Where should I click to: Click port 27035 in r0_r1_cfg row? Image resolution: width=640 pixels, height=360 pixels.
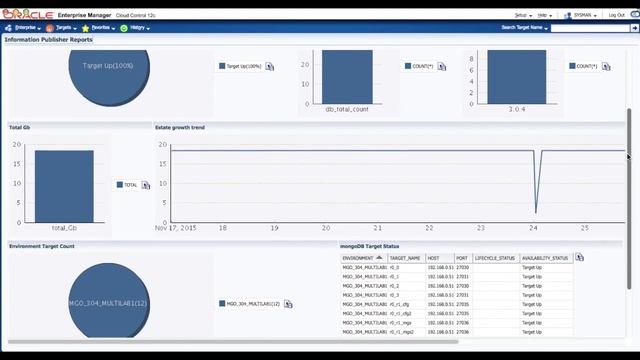(x=462, y=304)
